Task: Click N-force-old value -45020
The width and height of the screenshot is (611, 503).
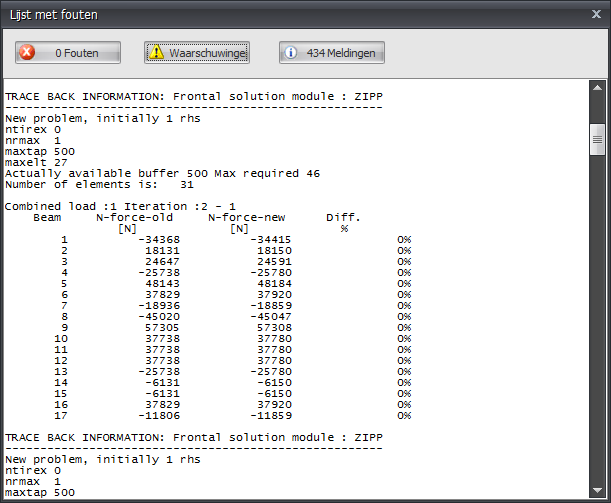Action: coord(159,316)
